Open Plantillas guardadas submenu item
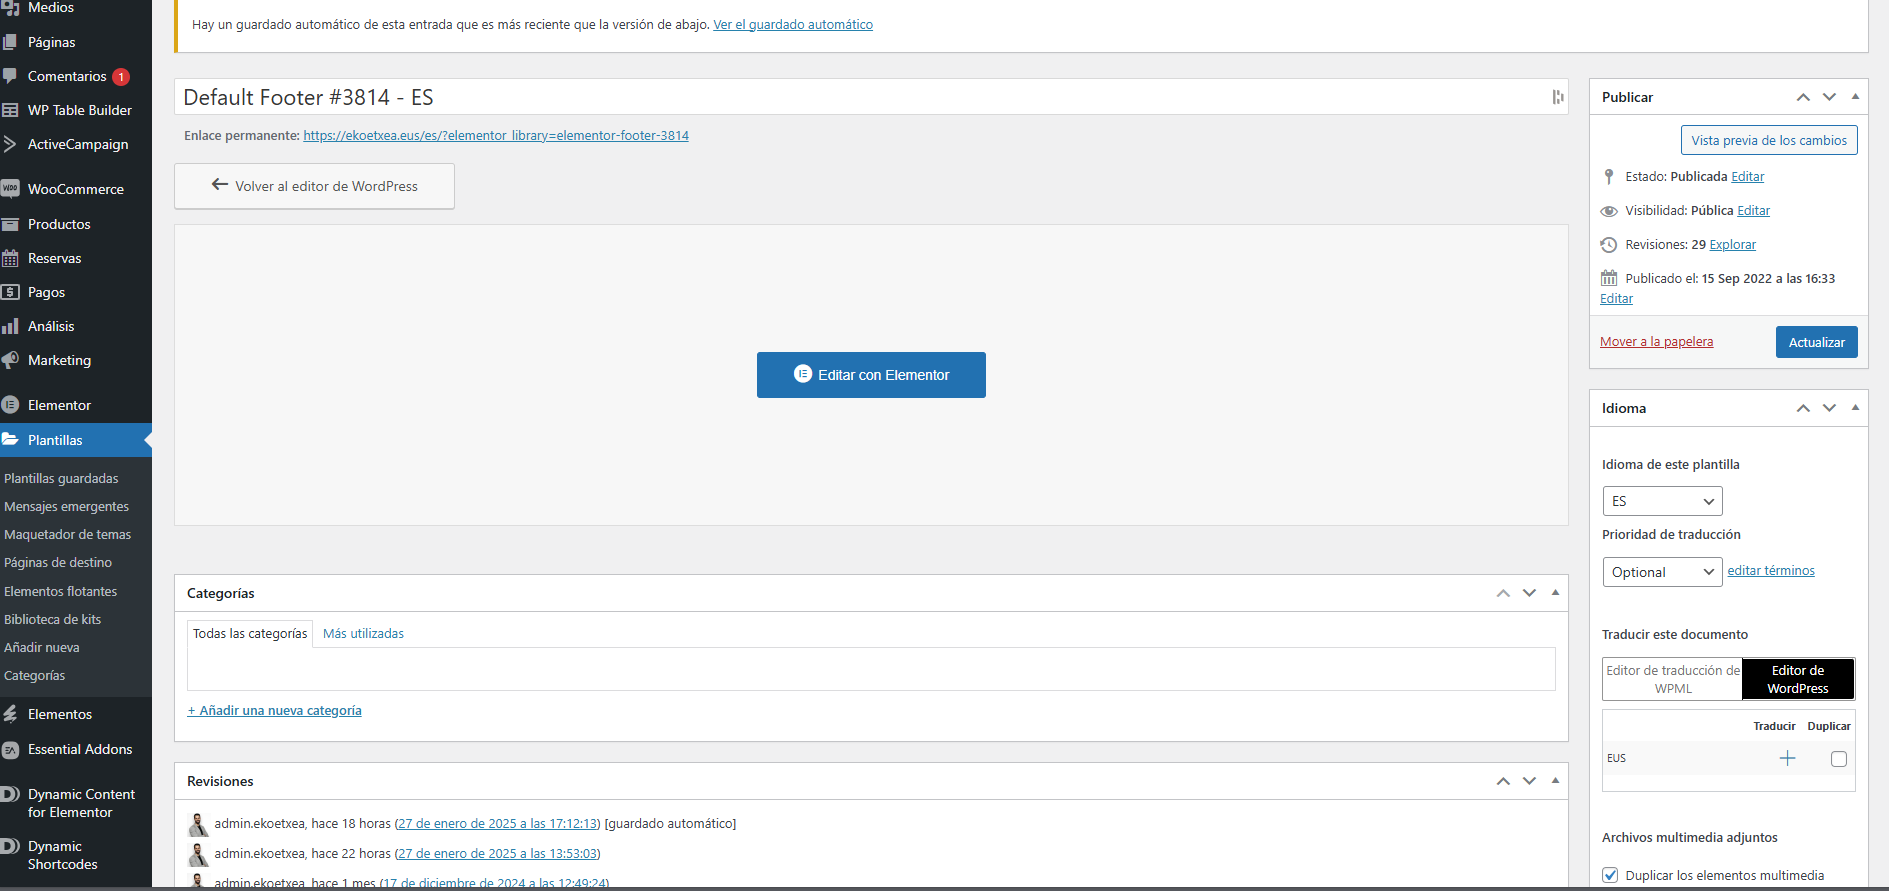Screen dimensions: 1889x891 [61, 479]
